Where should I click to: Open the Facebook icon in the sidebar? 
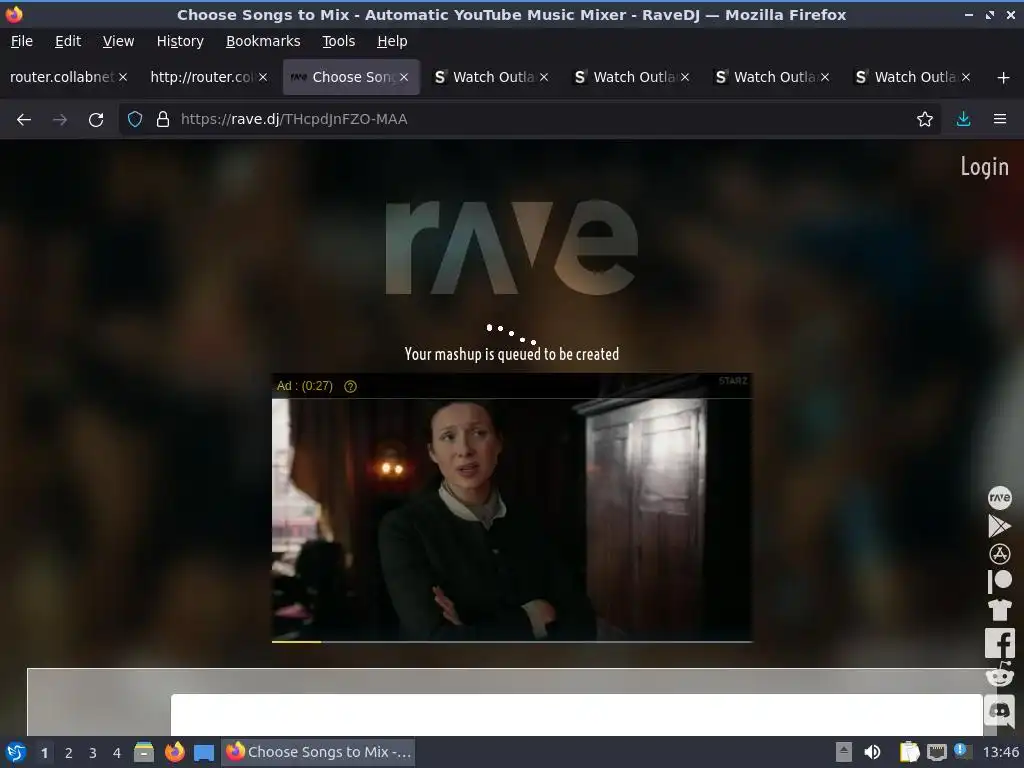point(999,643)
